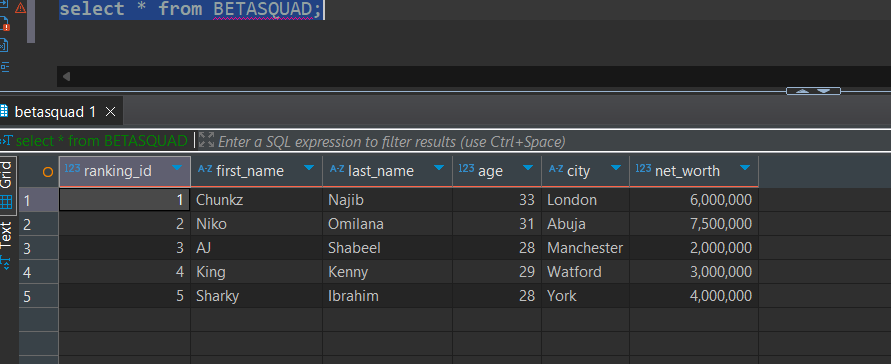Select the age cell '31'

pyautogui.click(x=497, y=224)
